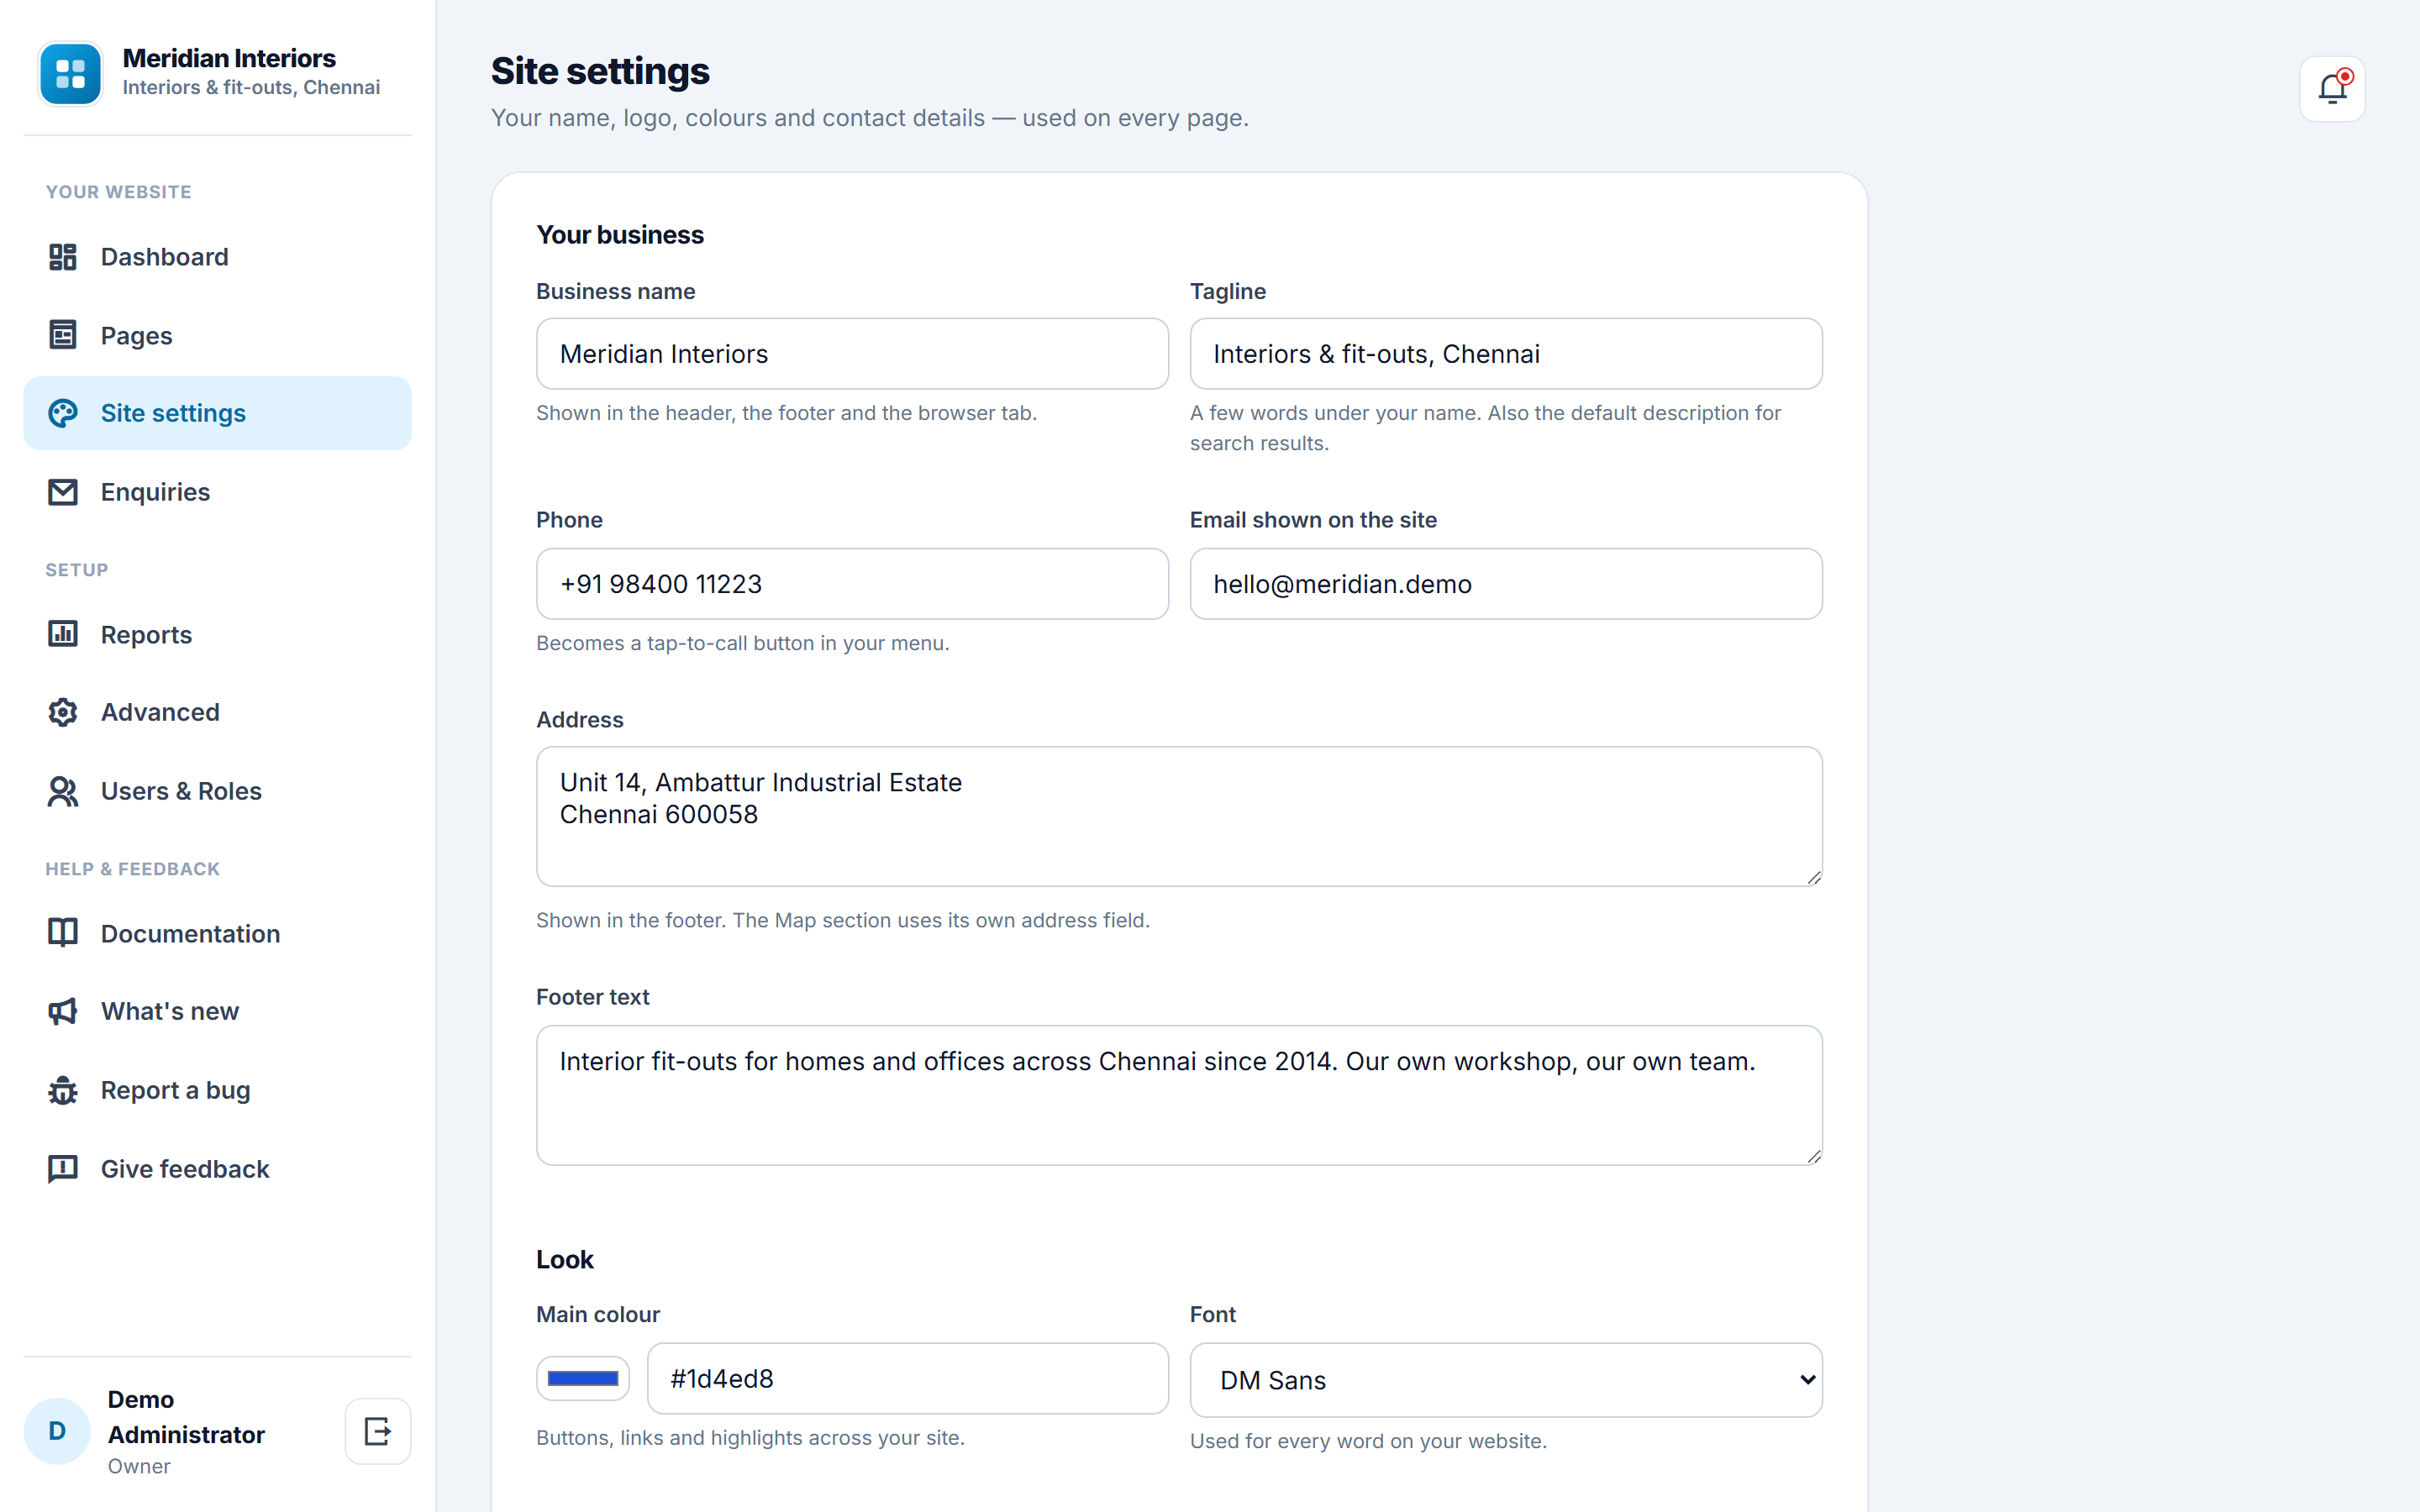Viewport: 2420px width, 1512px height.
Task: Click the What's new megaphone icon
Action: pos(63,1011)
